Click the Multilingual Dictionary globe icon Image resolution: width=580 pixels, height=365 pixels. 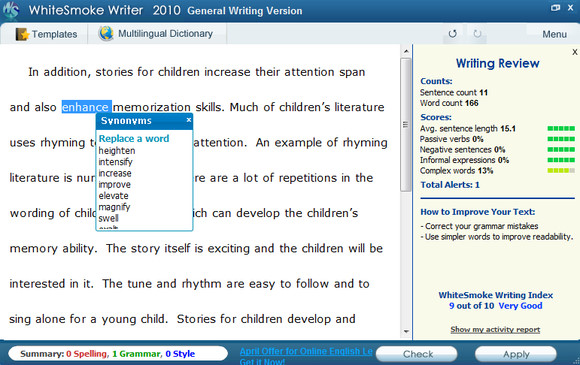(x=106, y=33)
